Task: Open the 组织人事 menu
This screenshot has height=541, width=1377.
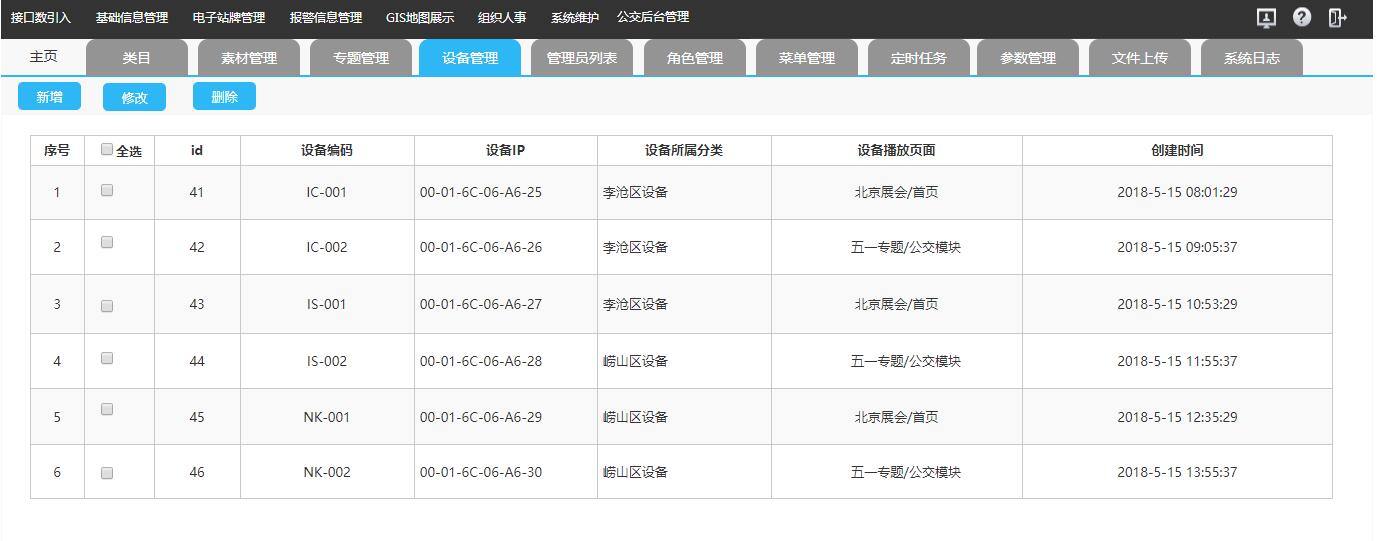Action: [x=502, y=18]
